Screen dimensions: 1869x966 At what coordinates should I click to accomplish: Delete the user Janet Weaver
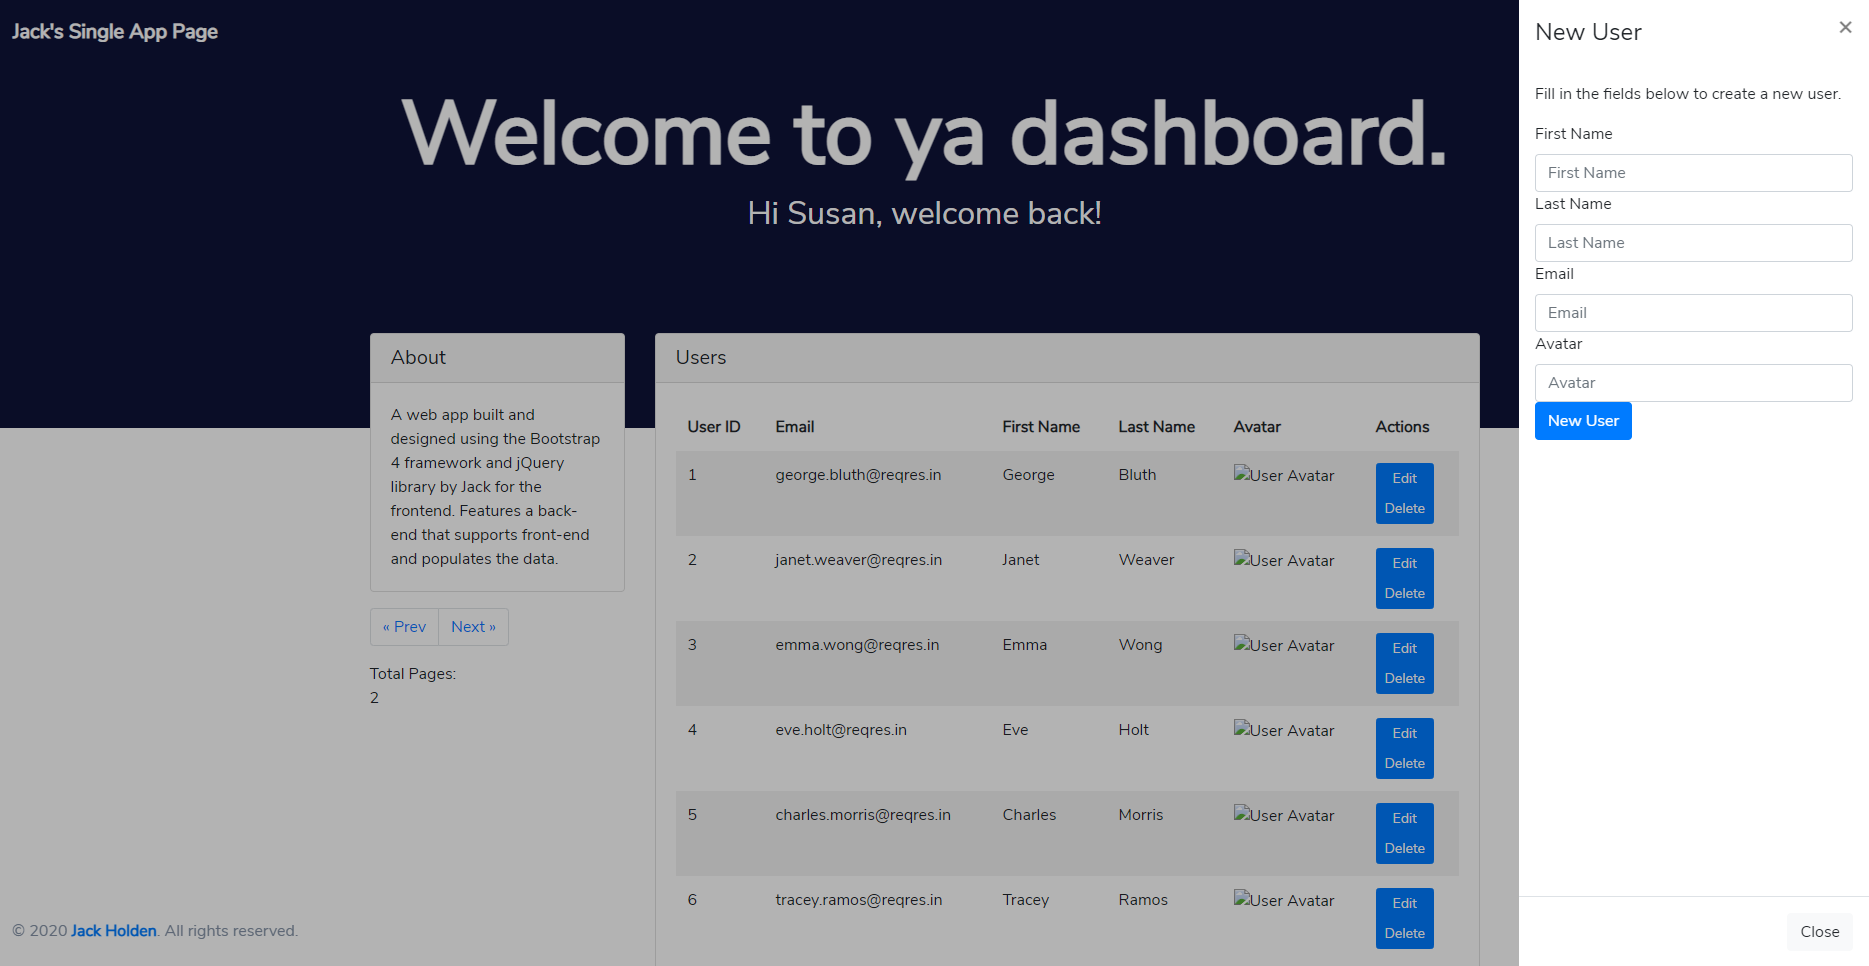[1404, 592]
